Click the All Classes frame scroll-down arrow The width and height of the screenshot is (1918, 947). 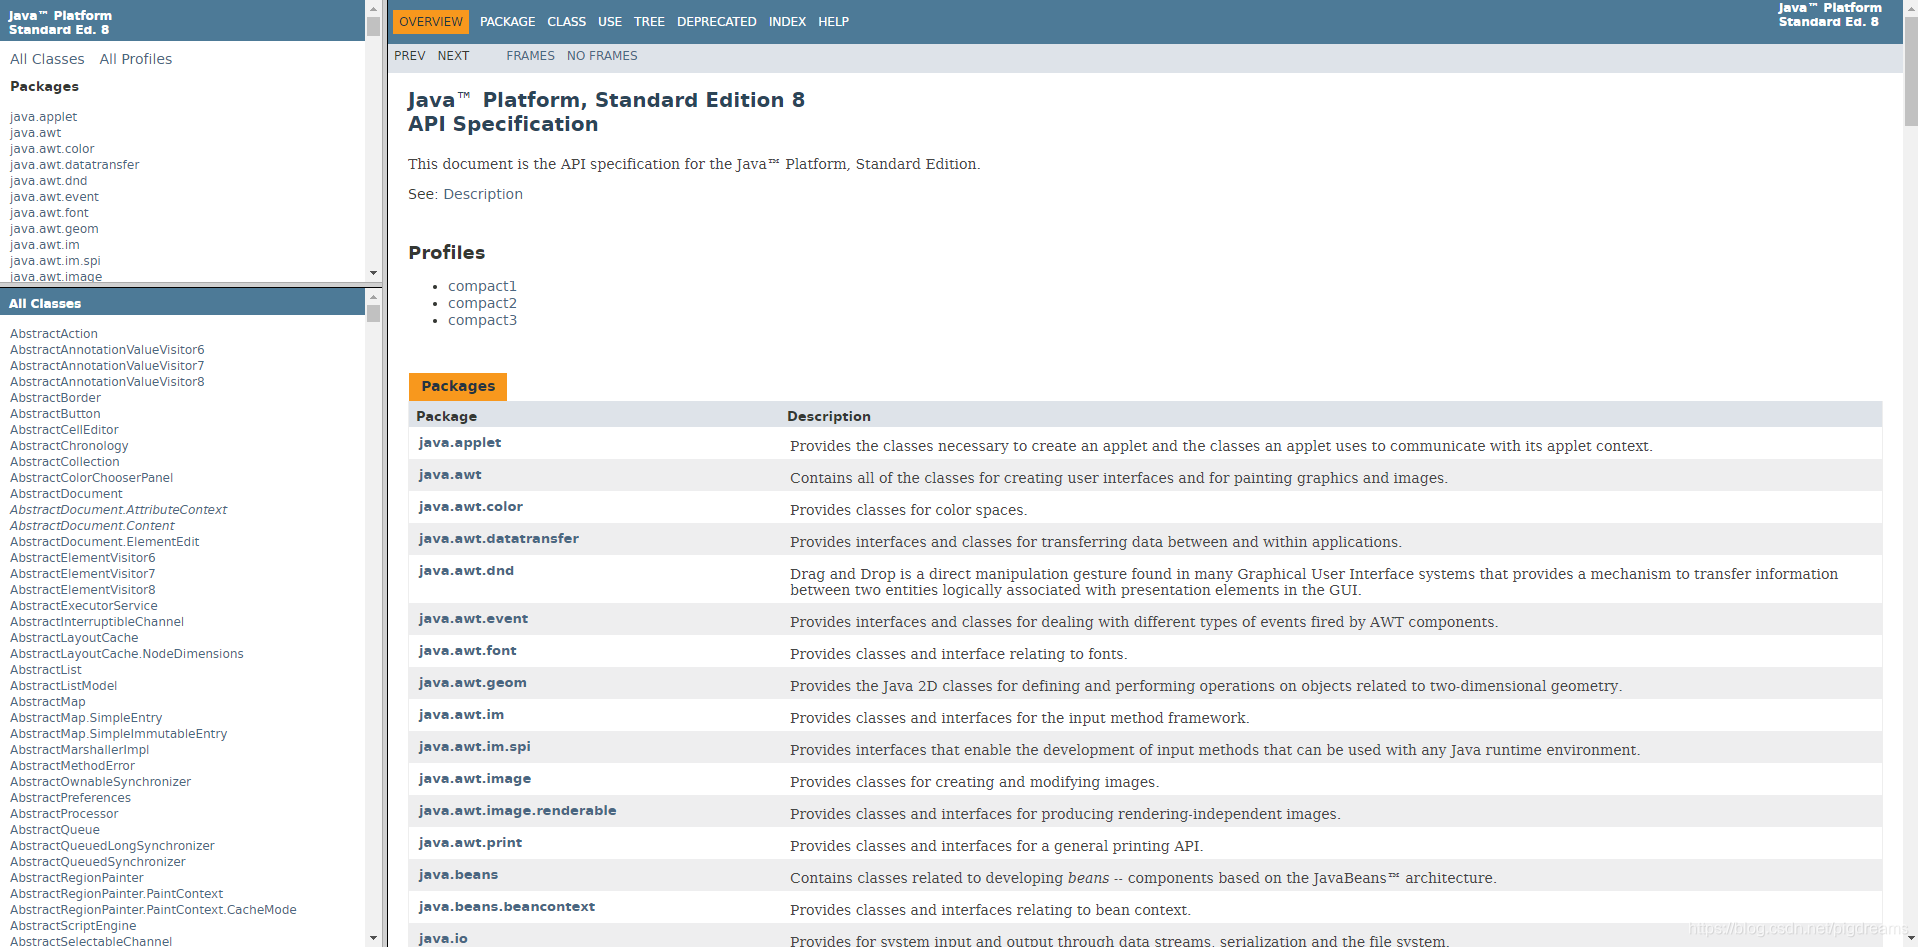click(373, 938)
